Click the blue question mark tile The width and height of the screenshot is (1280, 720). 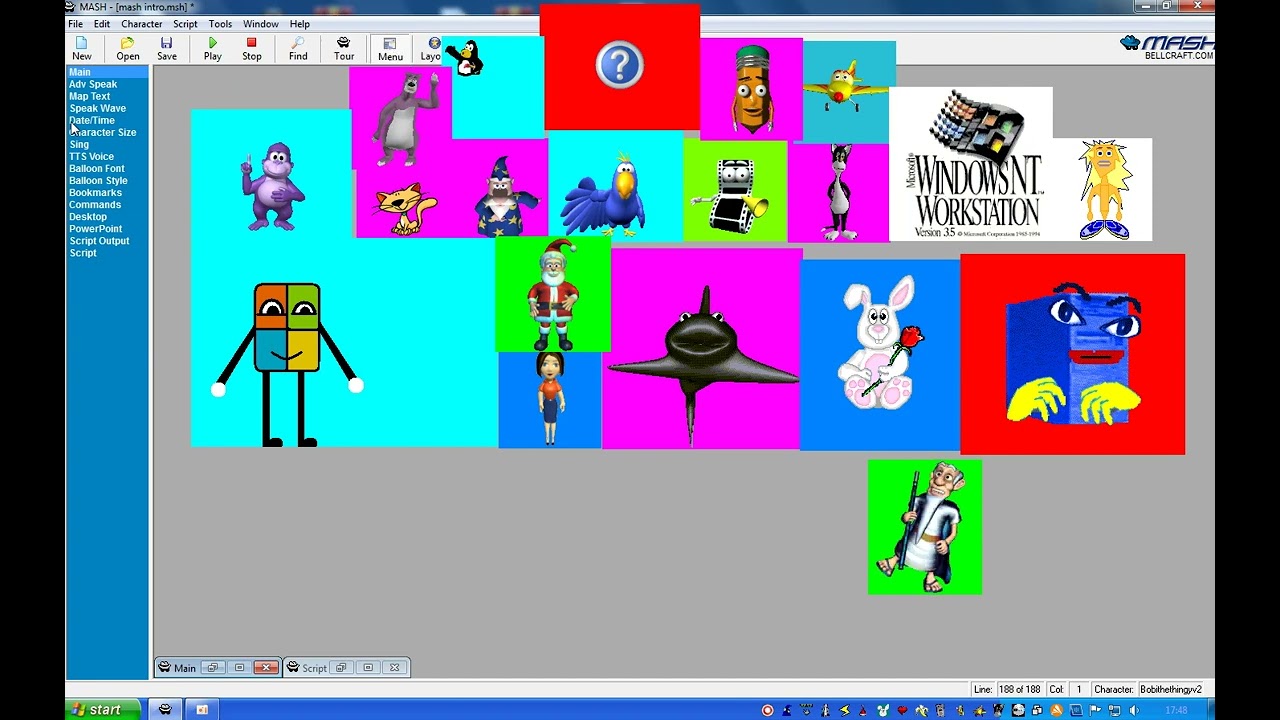pyautogui.click(x=620, y=67)
